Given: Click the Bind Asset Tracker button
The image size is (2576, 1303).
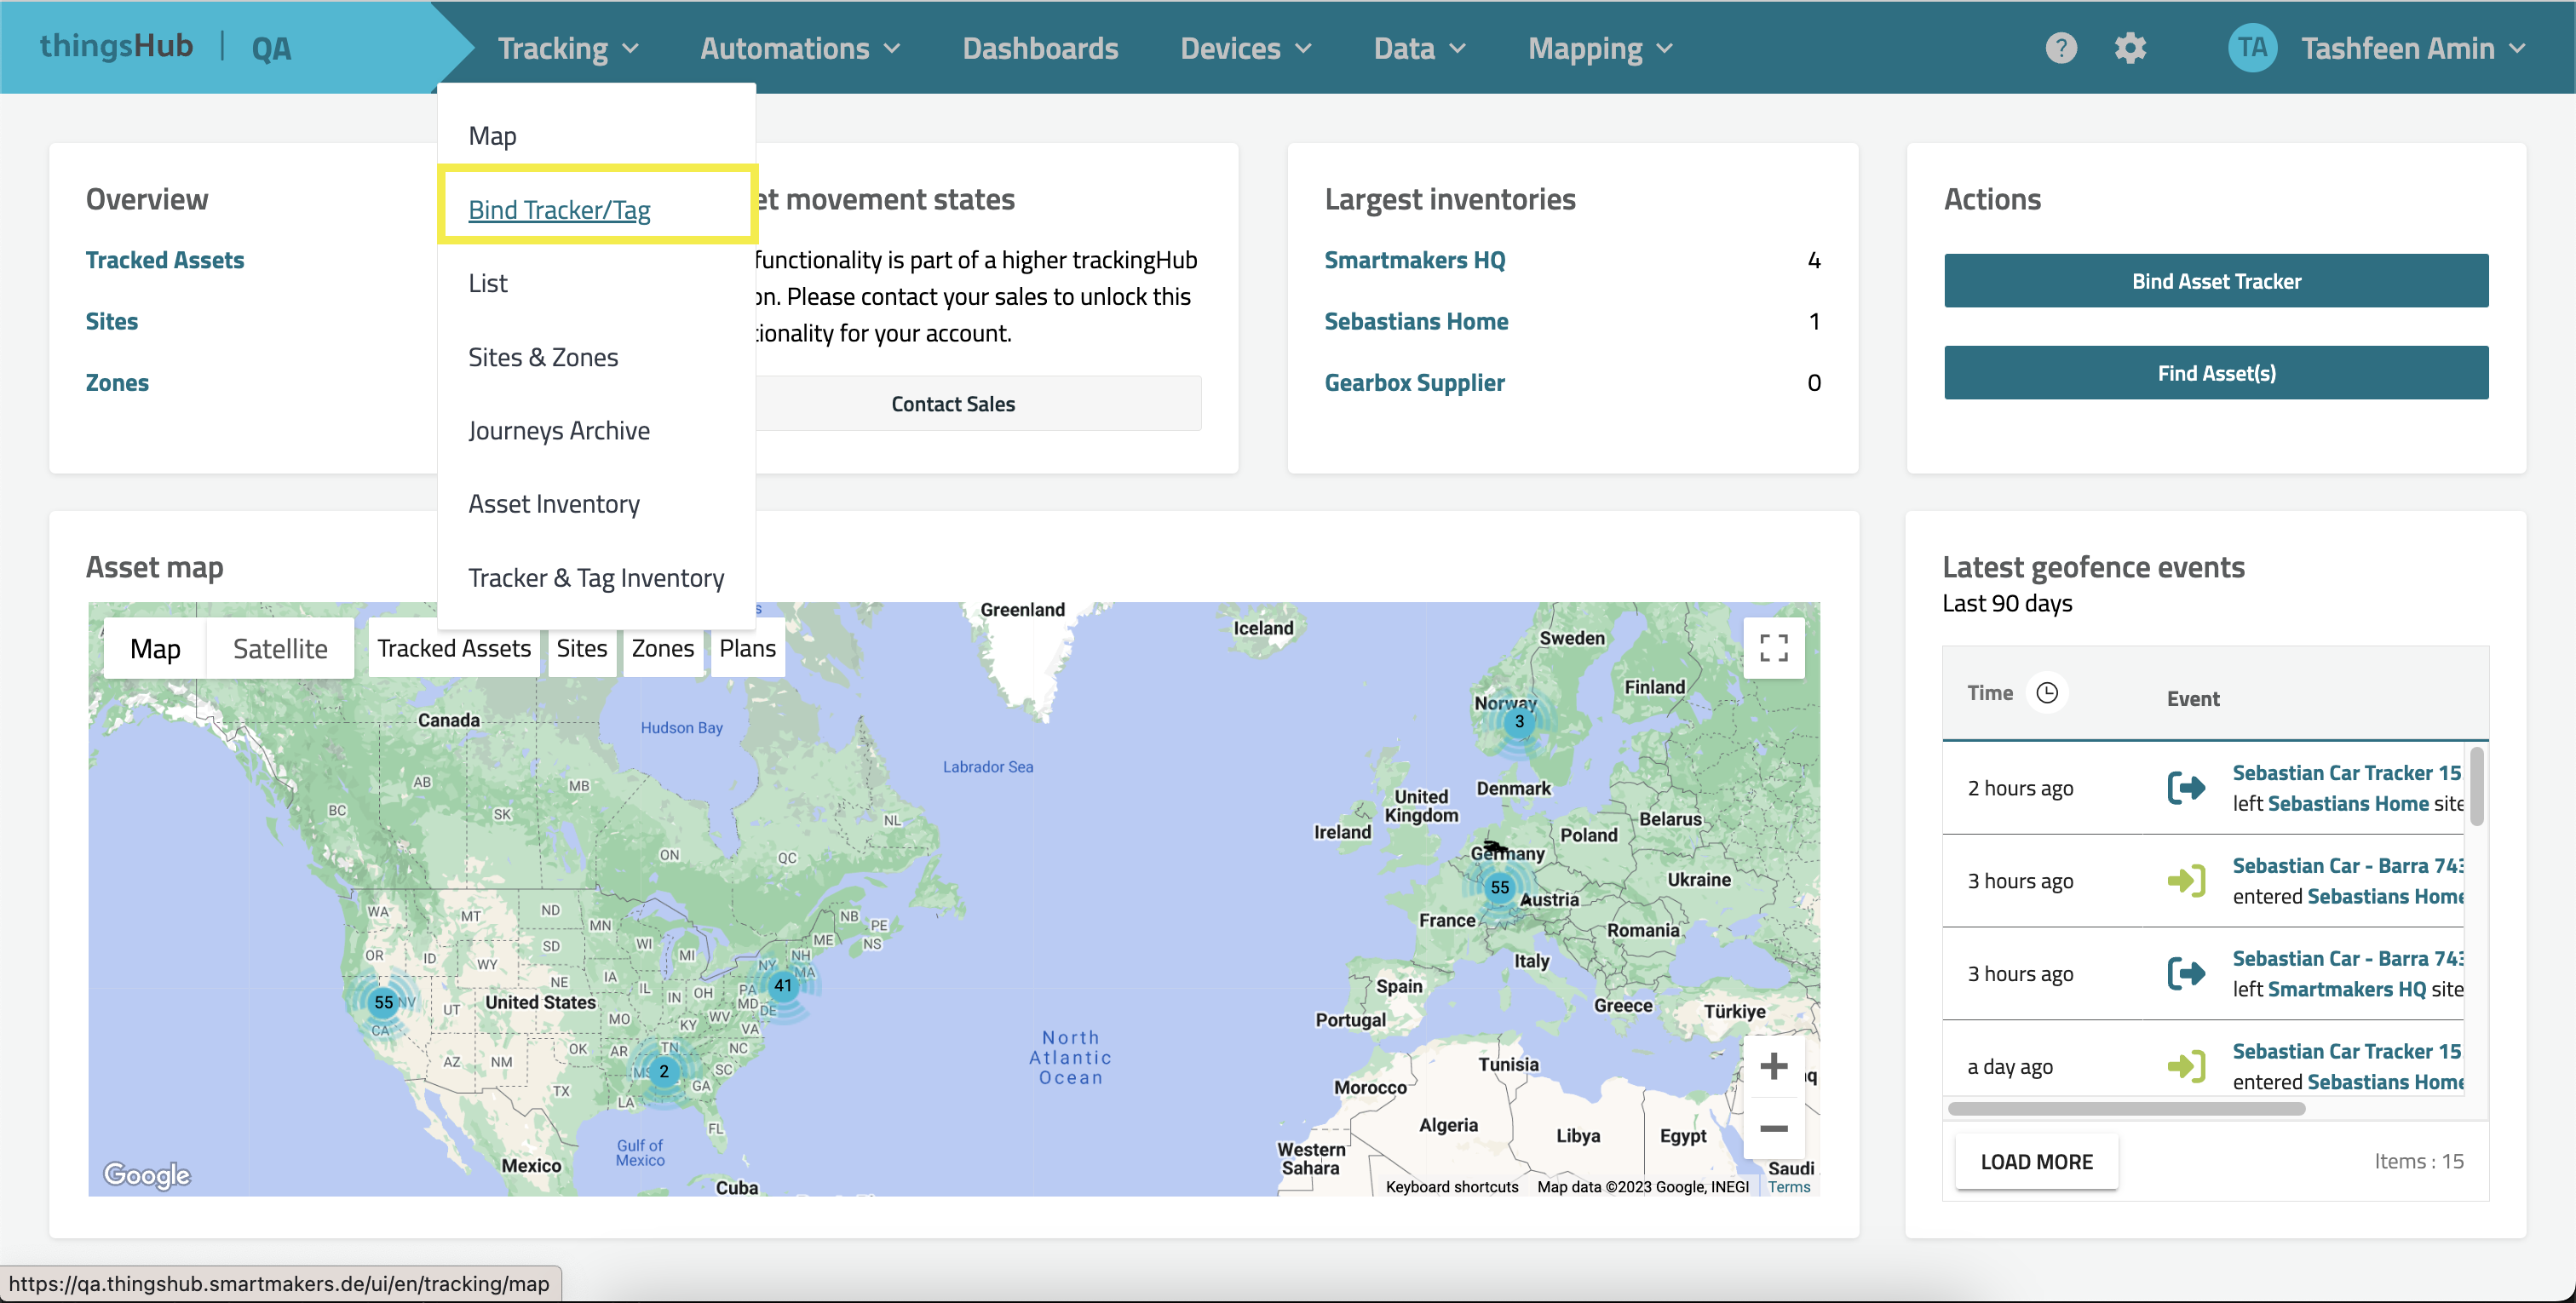Looking at the screenshot, I should pos(2215,281).
